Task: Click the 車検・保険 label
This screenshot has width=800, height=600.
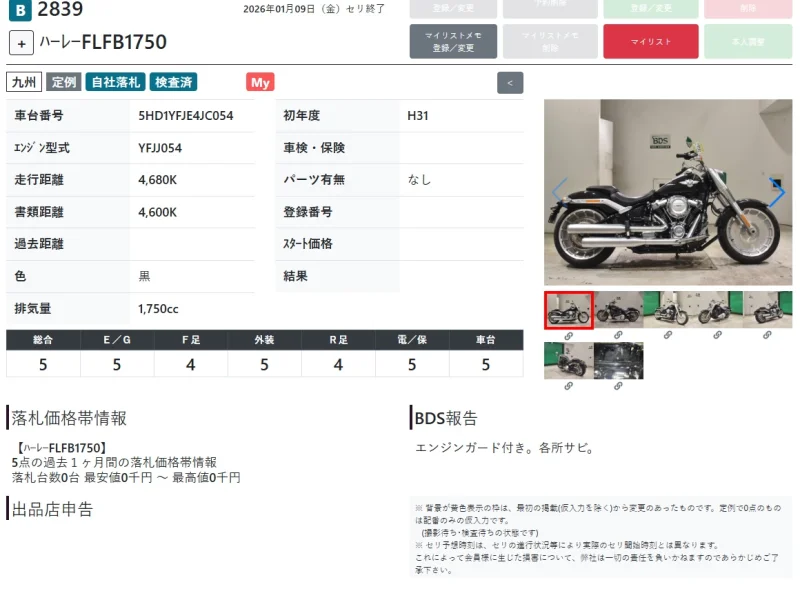Action: pyautogui.click(x=314, y=148)
